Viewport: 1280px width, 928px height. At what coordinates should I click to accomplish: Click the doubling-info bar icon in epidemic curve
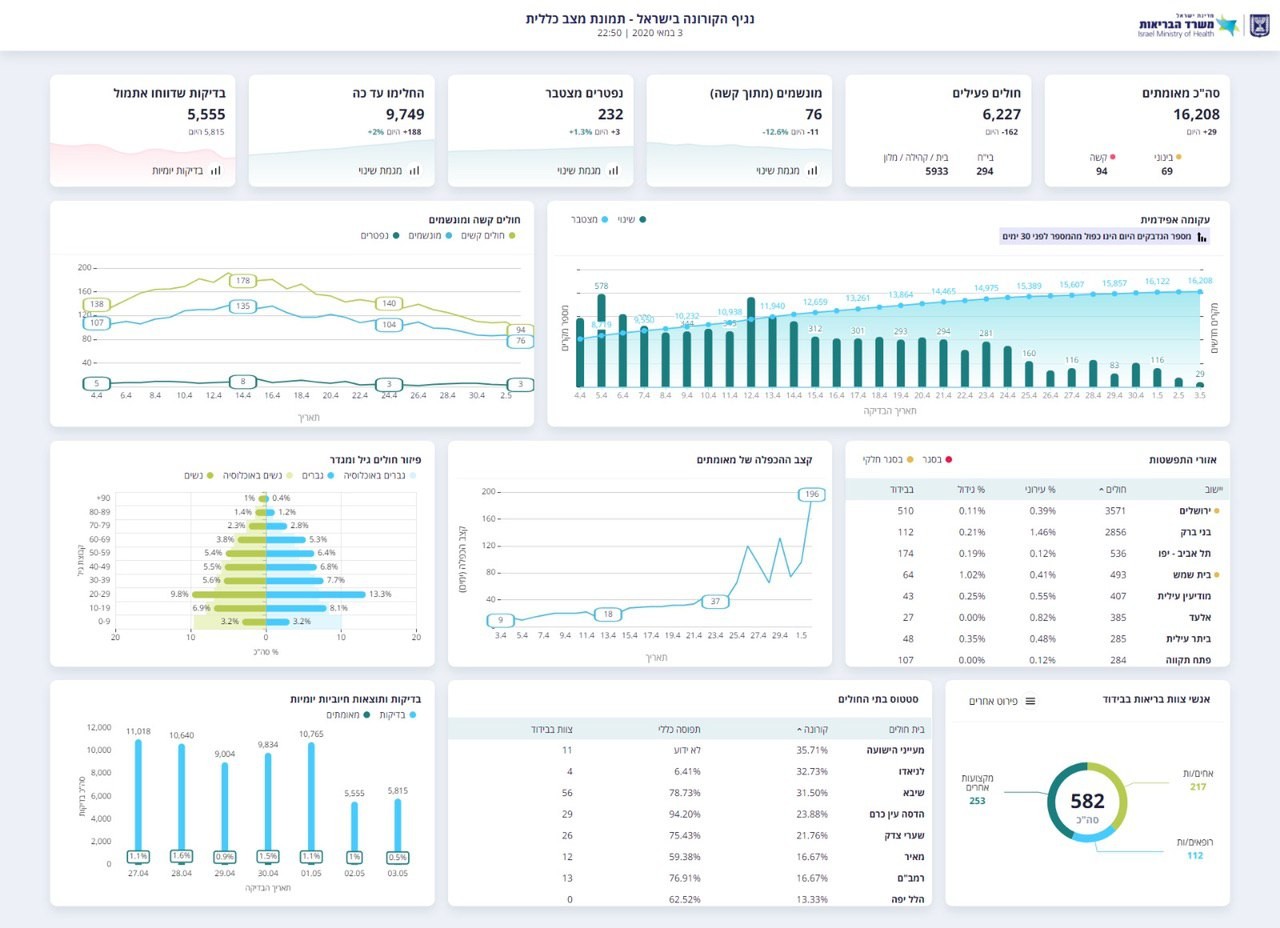pos(1203,237)
